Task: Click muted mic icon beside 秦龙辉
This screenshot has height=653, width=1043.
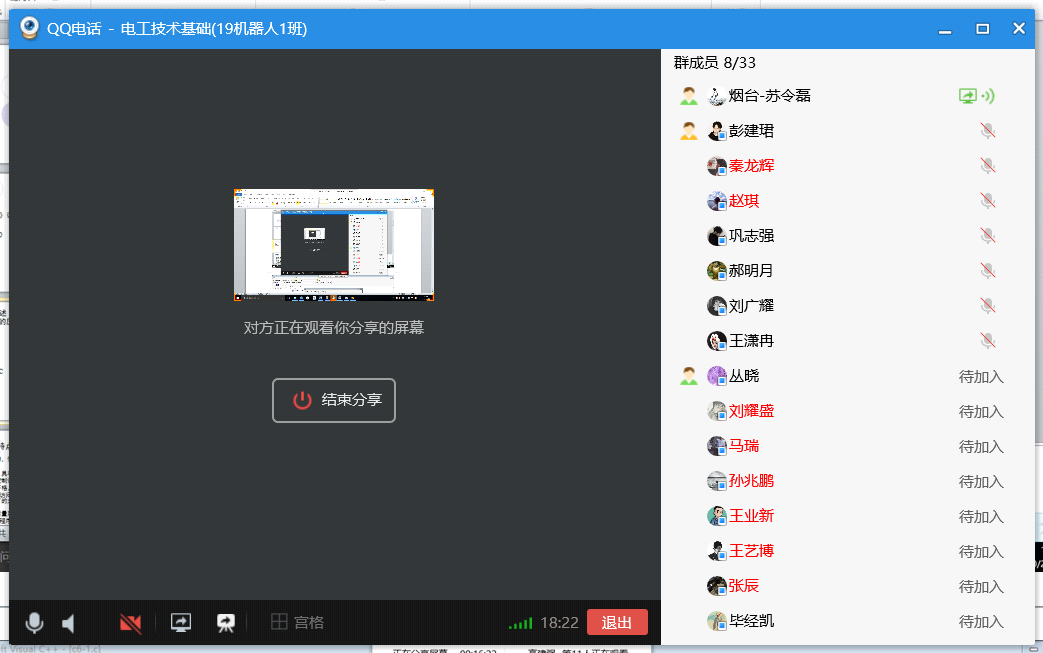Action: coord(987,166)
